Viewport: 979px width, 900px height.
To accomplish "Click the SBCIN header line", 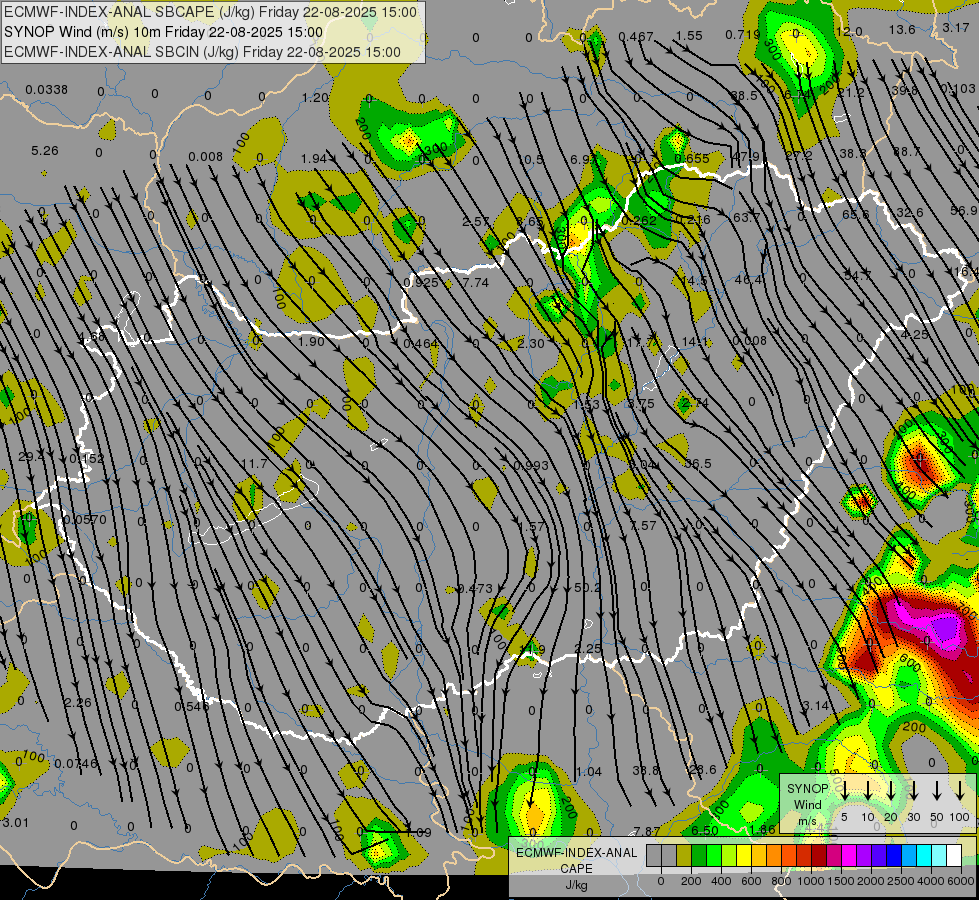I will click(202, 52).
